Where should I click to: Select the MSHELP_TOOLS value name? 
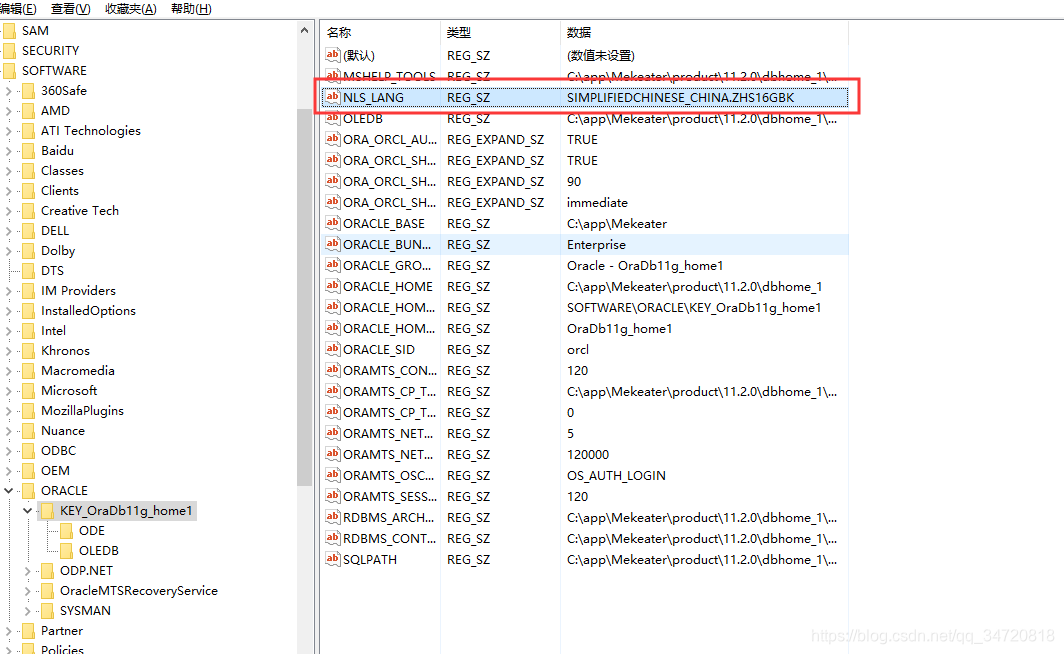389,76
